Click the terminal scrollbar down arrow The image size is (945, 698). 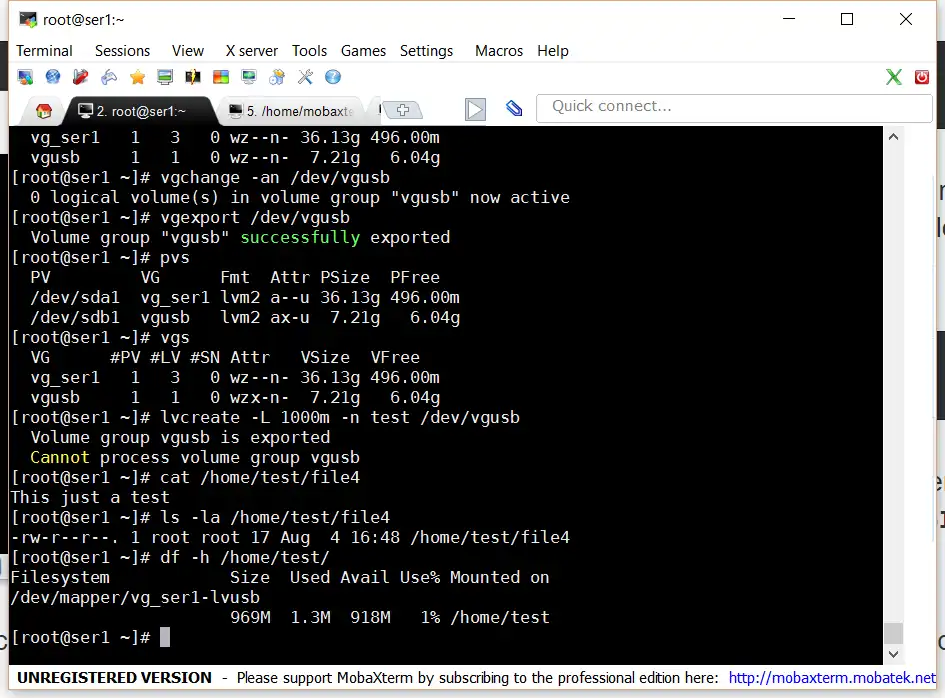pyautogui.click(x=893, y=654)
